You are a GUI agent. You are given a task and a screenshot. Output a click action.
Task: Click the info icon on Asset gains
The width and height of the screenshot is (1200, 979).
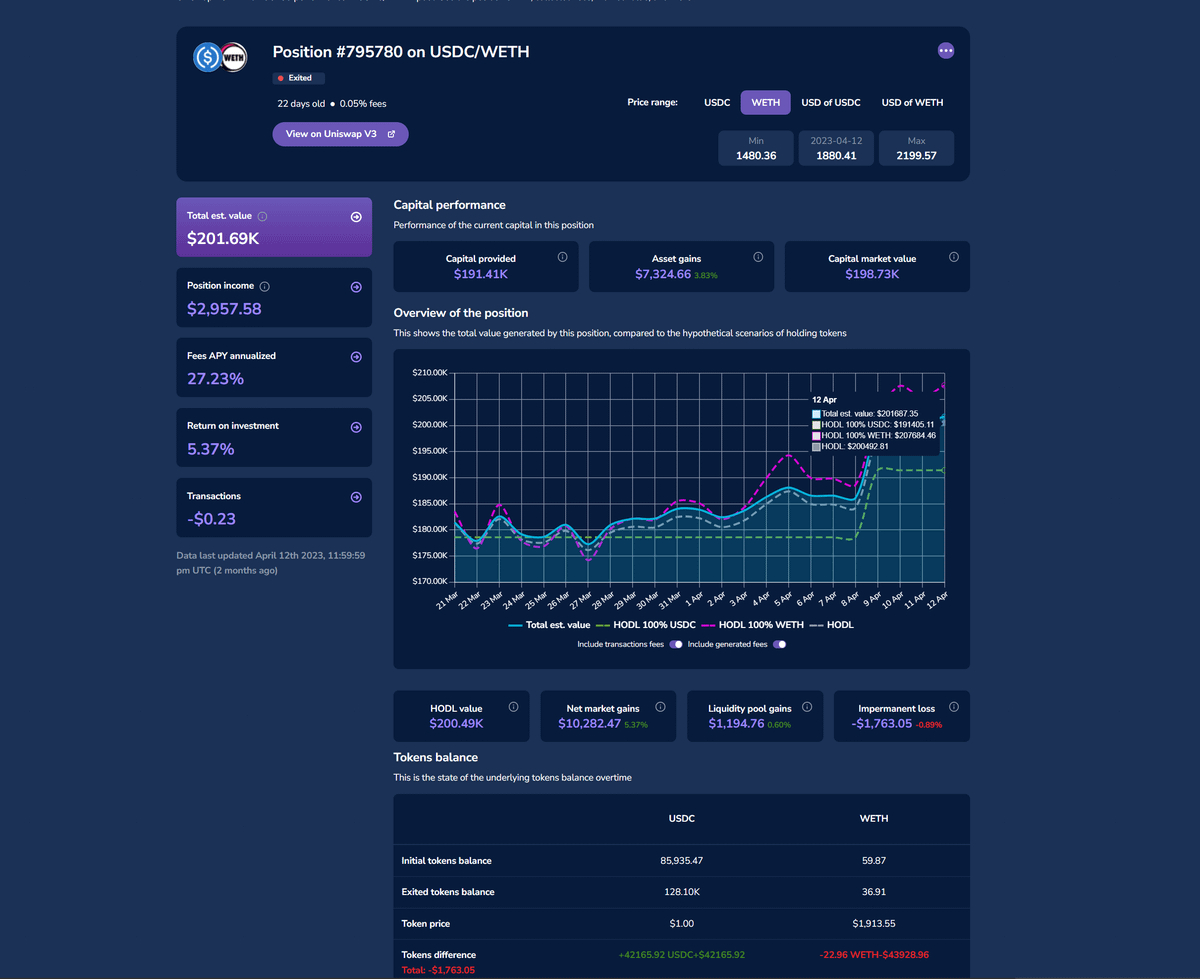click(758, 257)
